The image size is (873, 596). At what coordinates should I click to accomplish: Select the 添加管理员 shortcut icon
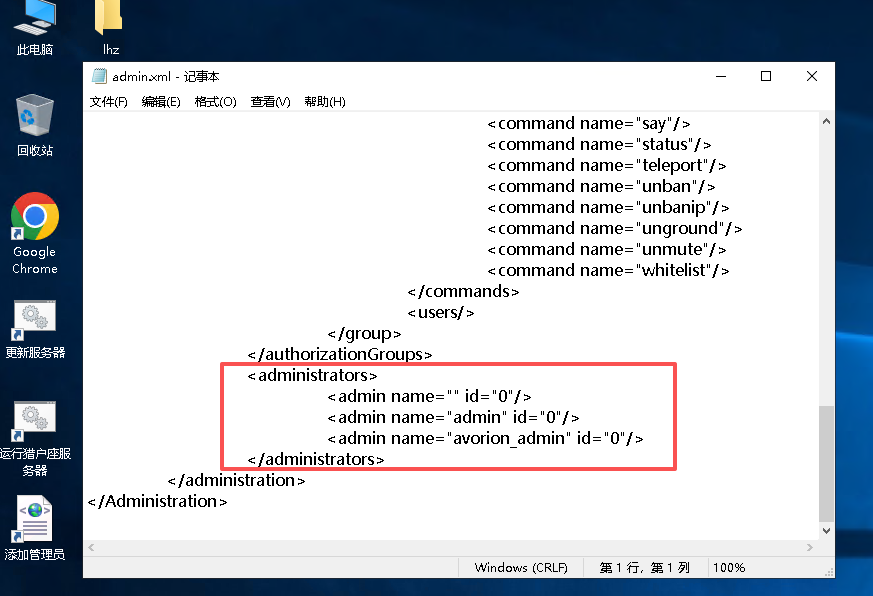(x=35, y=527)
